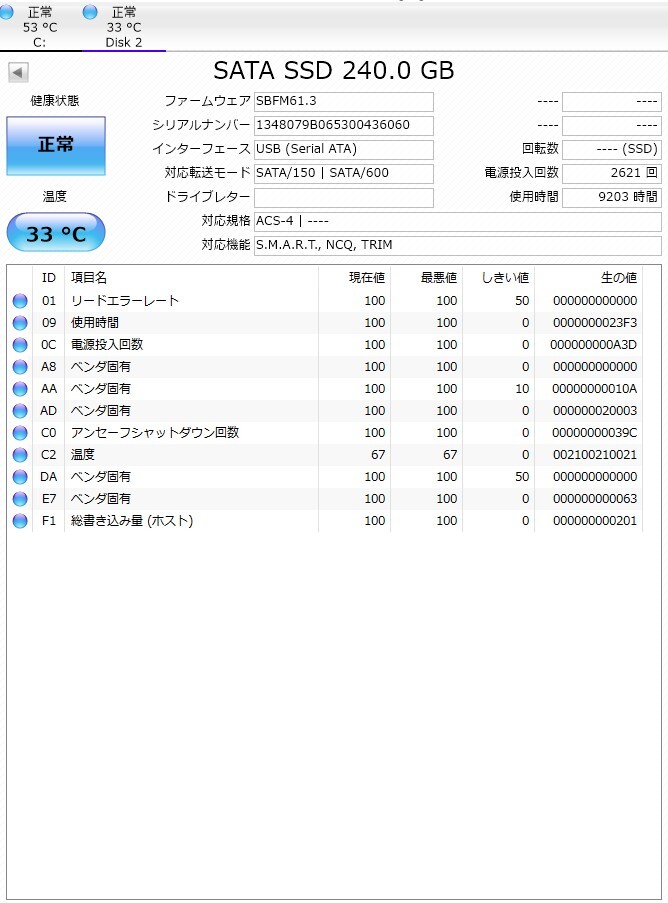Click threshold value 10 in the AA row
668x903 pixels.
522,389
